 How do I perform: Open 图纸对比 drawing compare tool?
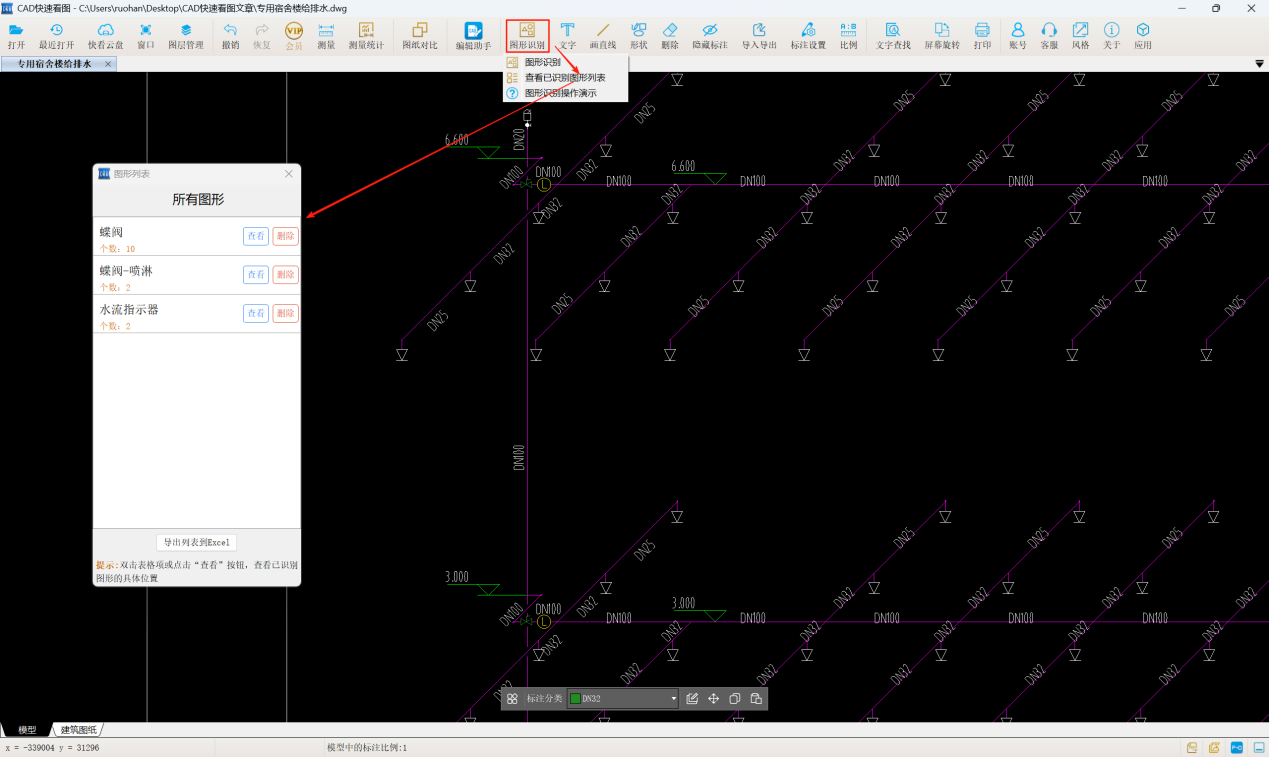420,36
